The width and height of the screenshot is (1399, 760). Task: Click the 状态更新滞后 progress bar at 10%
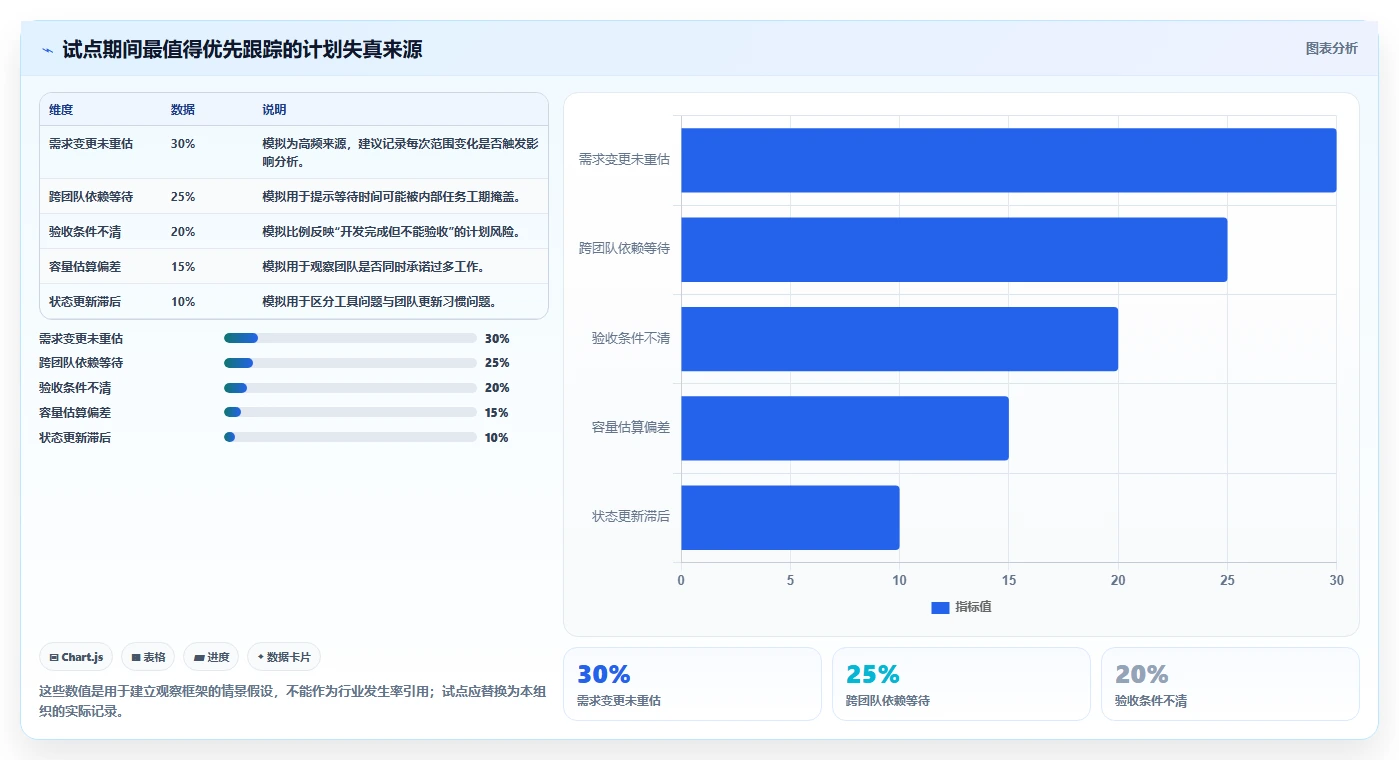pyautogui.click(x=350, y=437)
